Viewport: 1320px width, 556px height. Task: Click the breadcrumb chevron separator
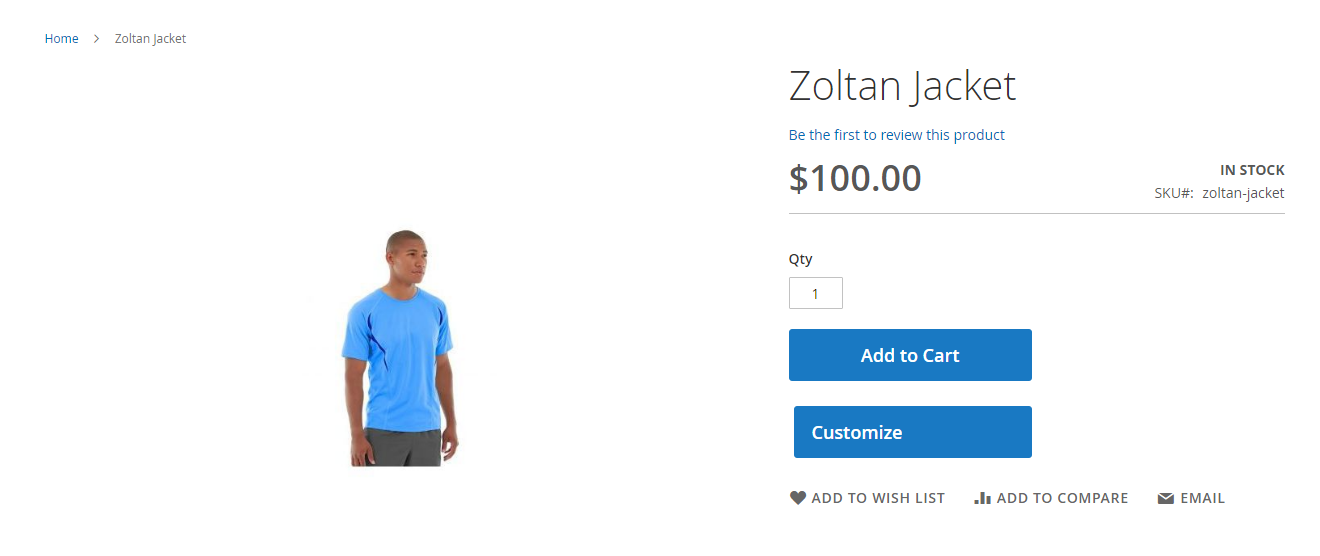click(x=97, y=39)
